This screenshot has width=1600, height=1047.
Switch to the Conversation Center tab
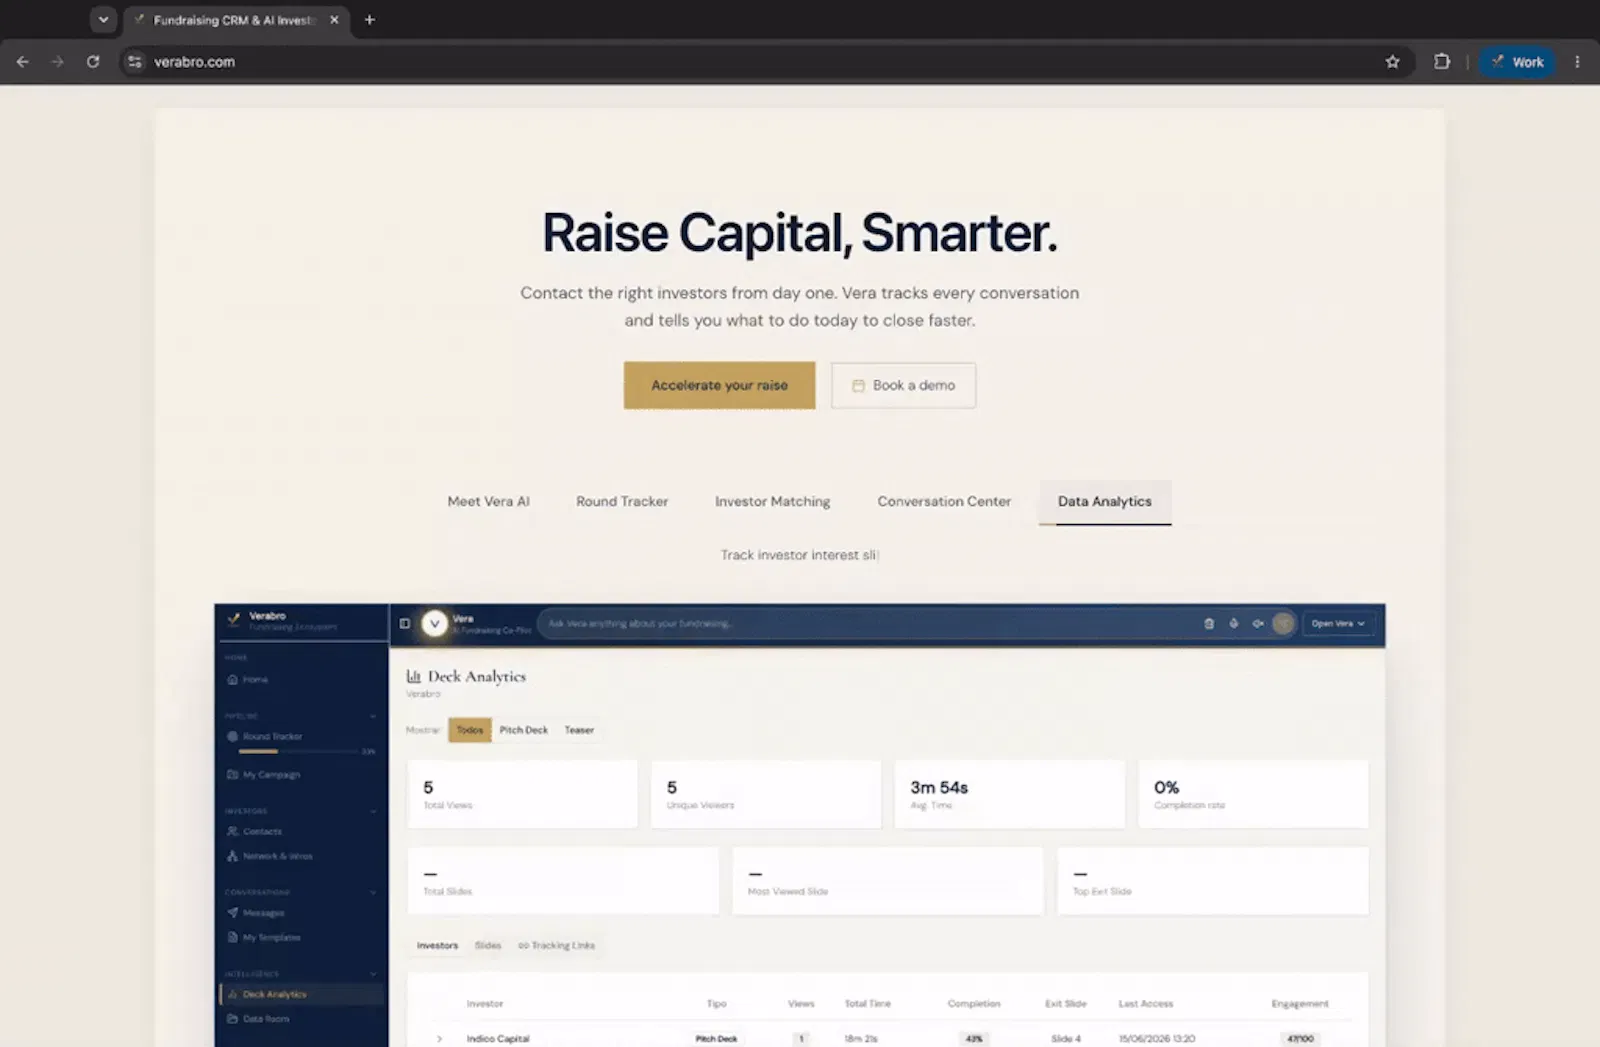coord(944,501)
